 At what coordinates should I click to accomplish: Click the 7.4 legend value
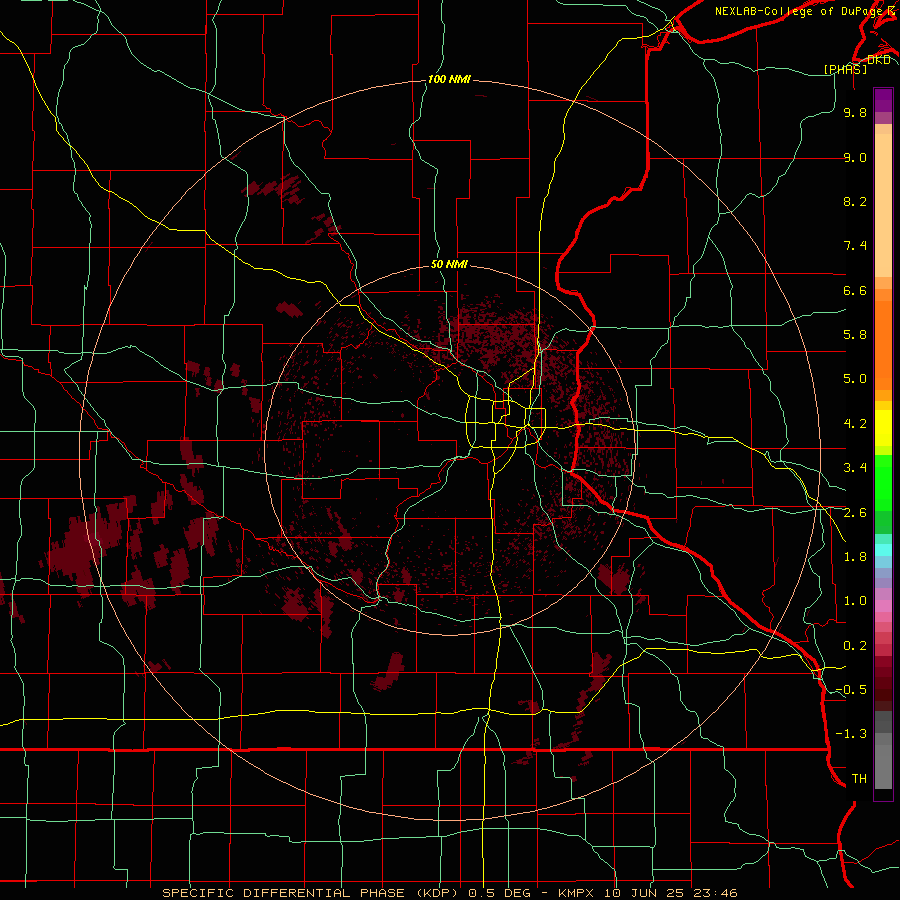855,246
